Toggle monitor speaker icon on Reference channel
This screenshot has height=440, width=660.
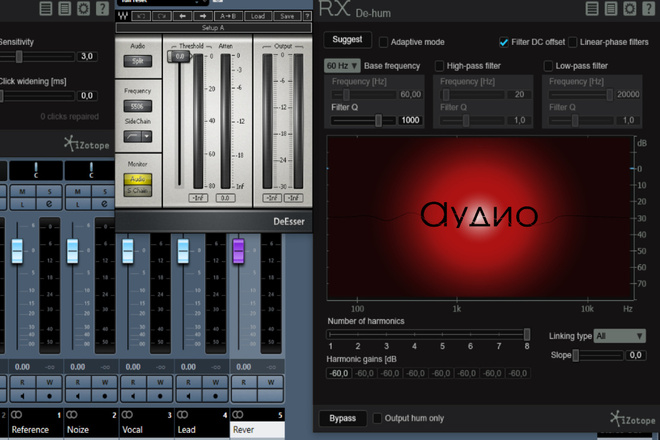tap(22, 396)
